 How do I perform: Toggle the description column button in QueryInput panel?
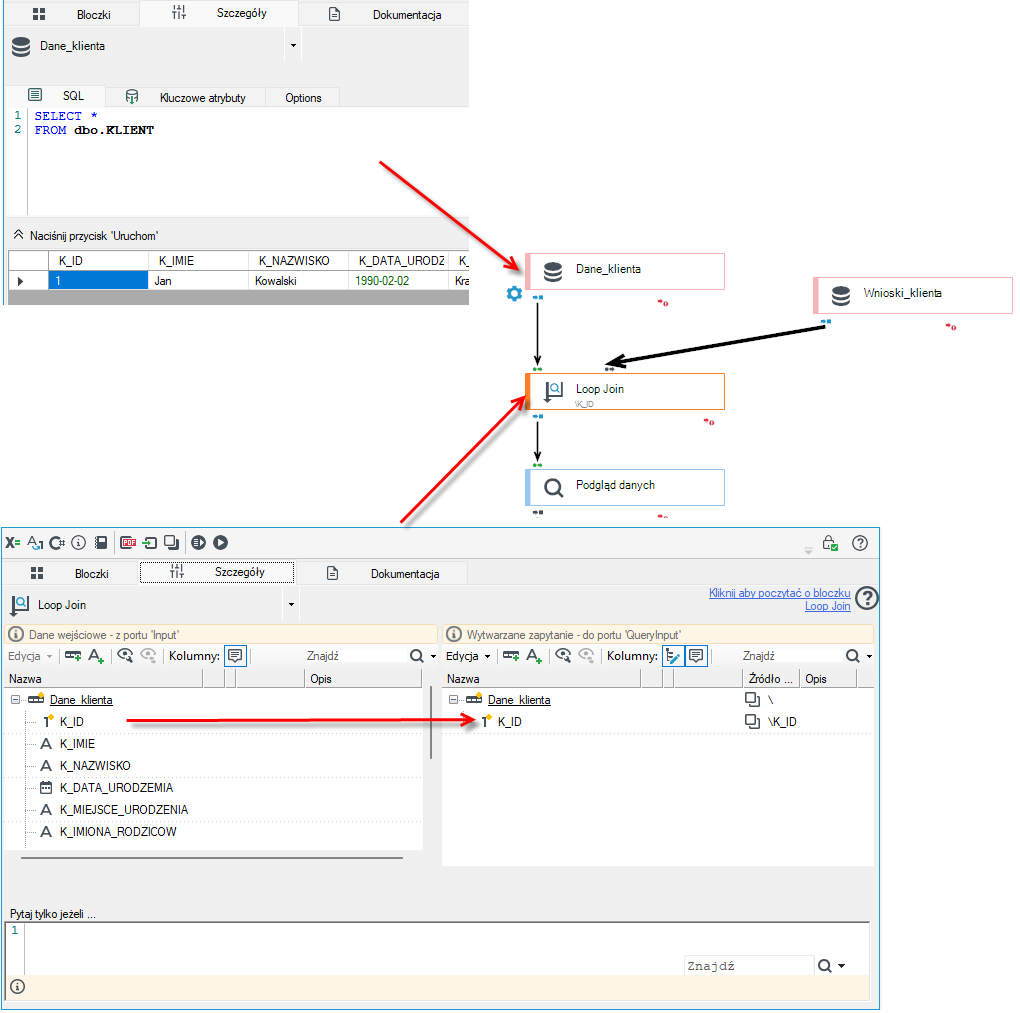[x=696, y=656]
